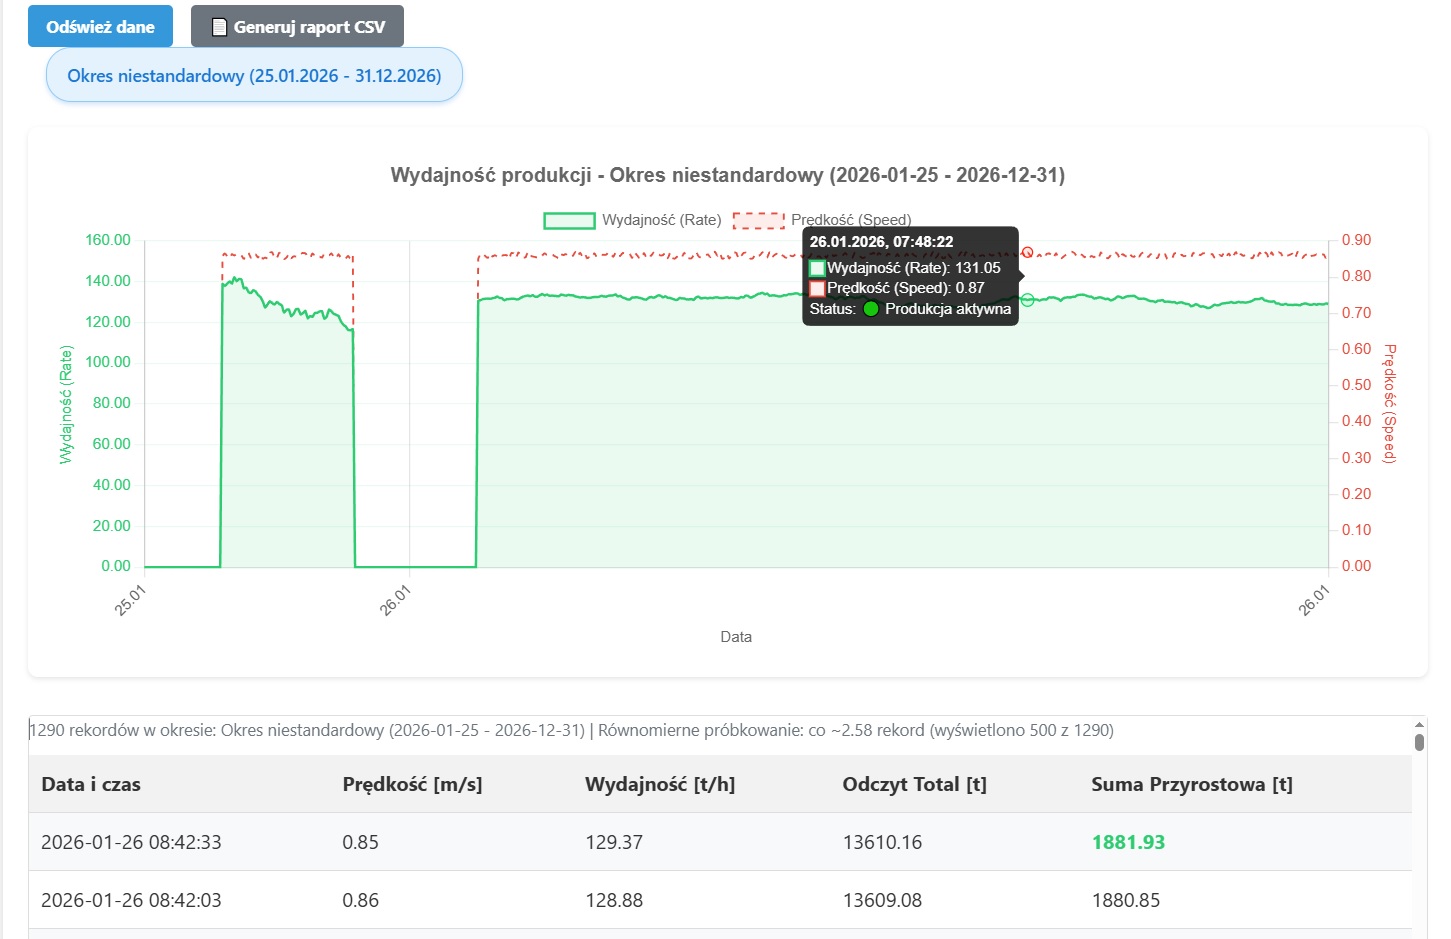
Task: Select the row dated 2026-01-26 08:42:33
Action: (x=131, y=843)
